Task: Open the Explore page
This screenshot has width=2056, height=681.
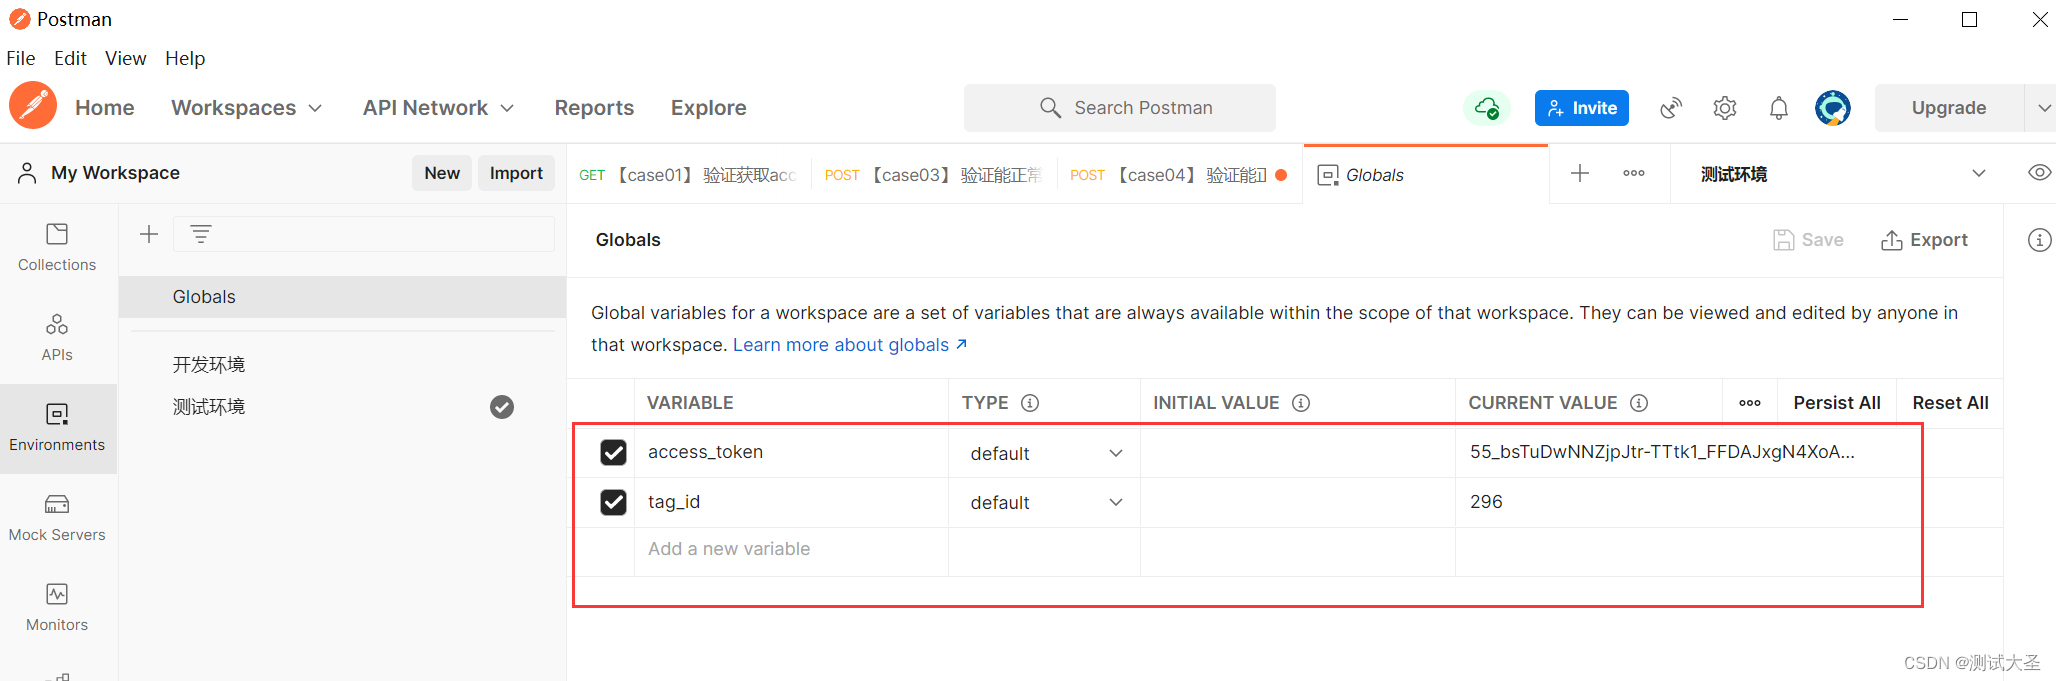Action: coord(708,108)
